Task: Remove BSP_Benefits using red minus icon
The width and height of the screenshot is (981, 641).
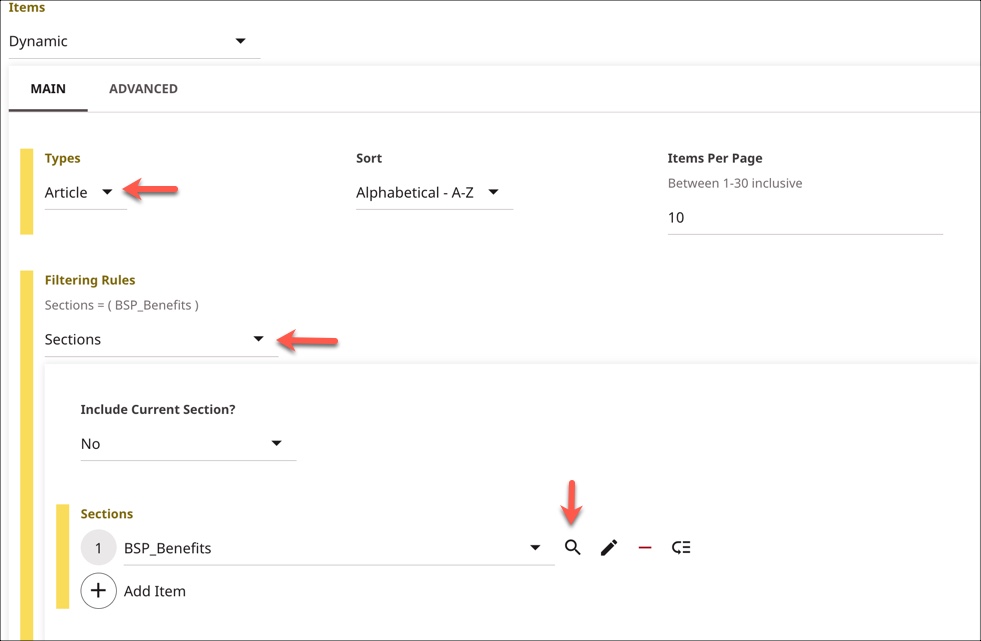Action: tap(645, 548)
